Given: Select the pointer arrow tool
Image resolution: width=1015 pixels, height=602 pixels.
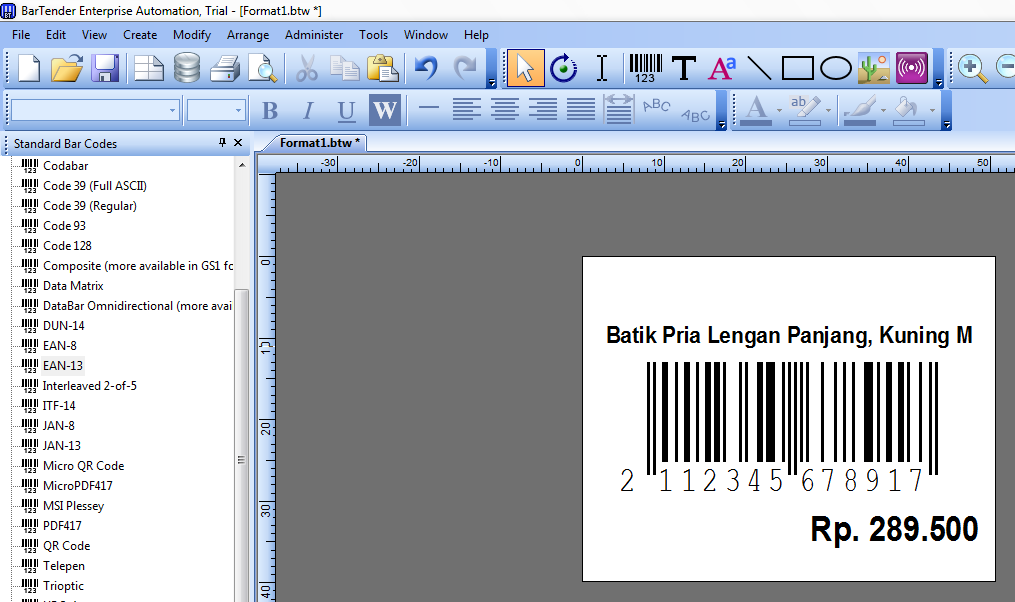Looking at the screenshot, I should (x=525, y=68).
